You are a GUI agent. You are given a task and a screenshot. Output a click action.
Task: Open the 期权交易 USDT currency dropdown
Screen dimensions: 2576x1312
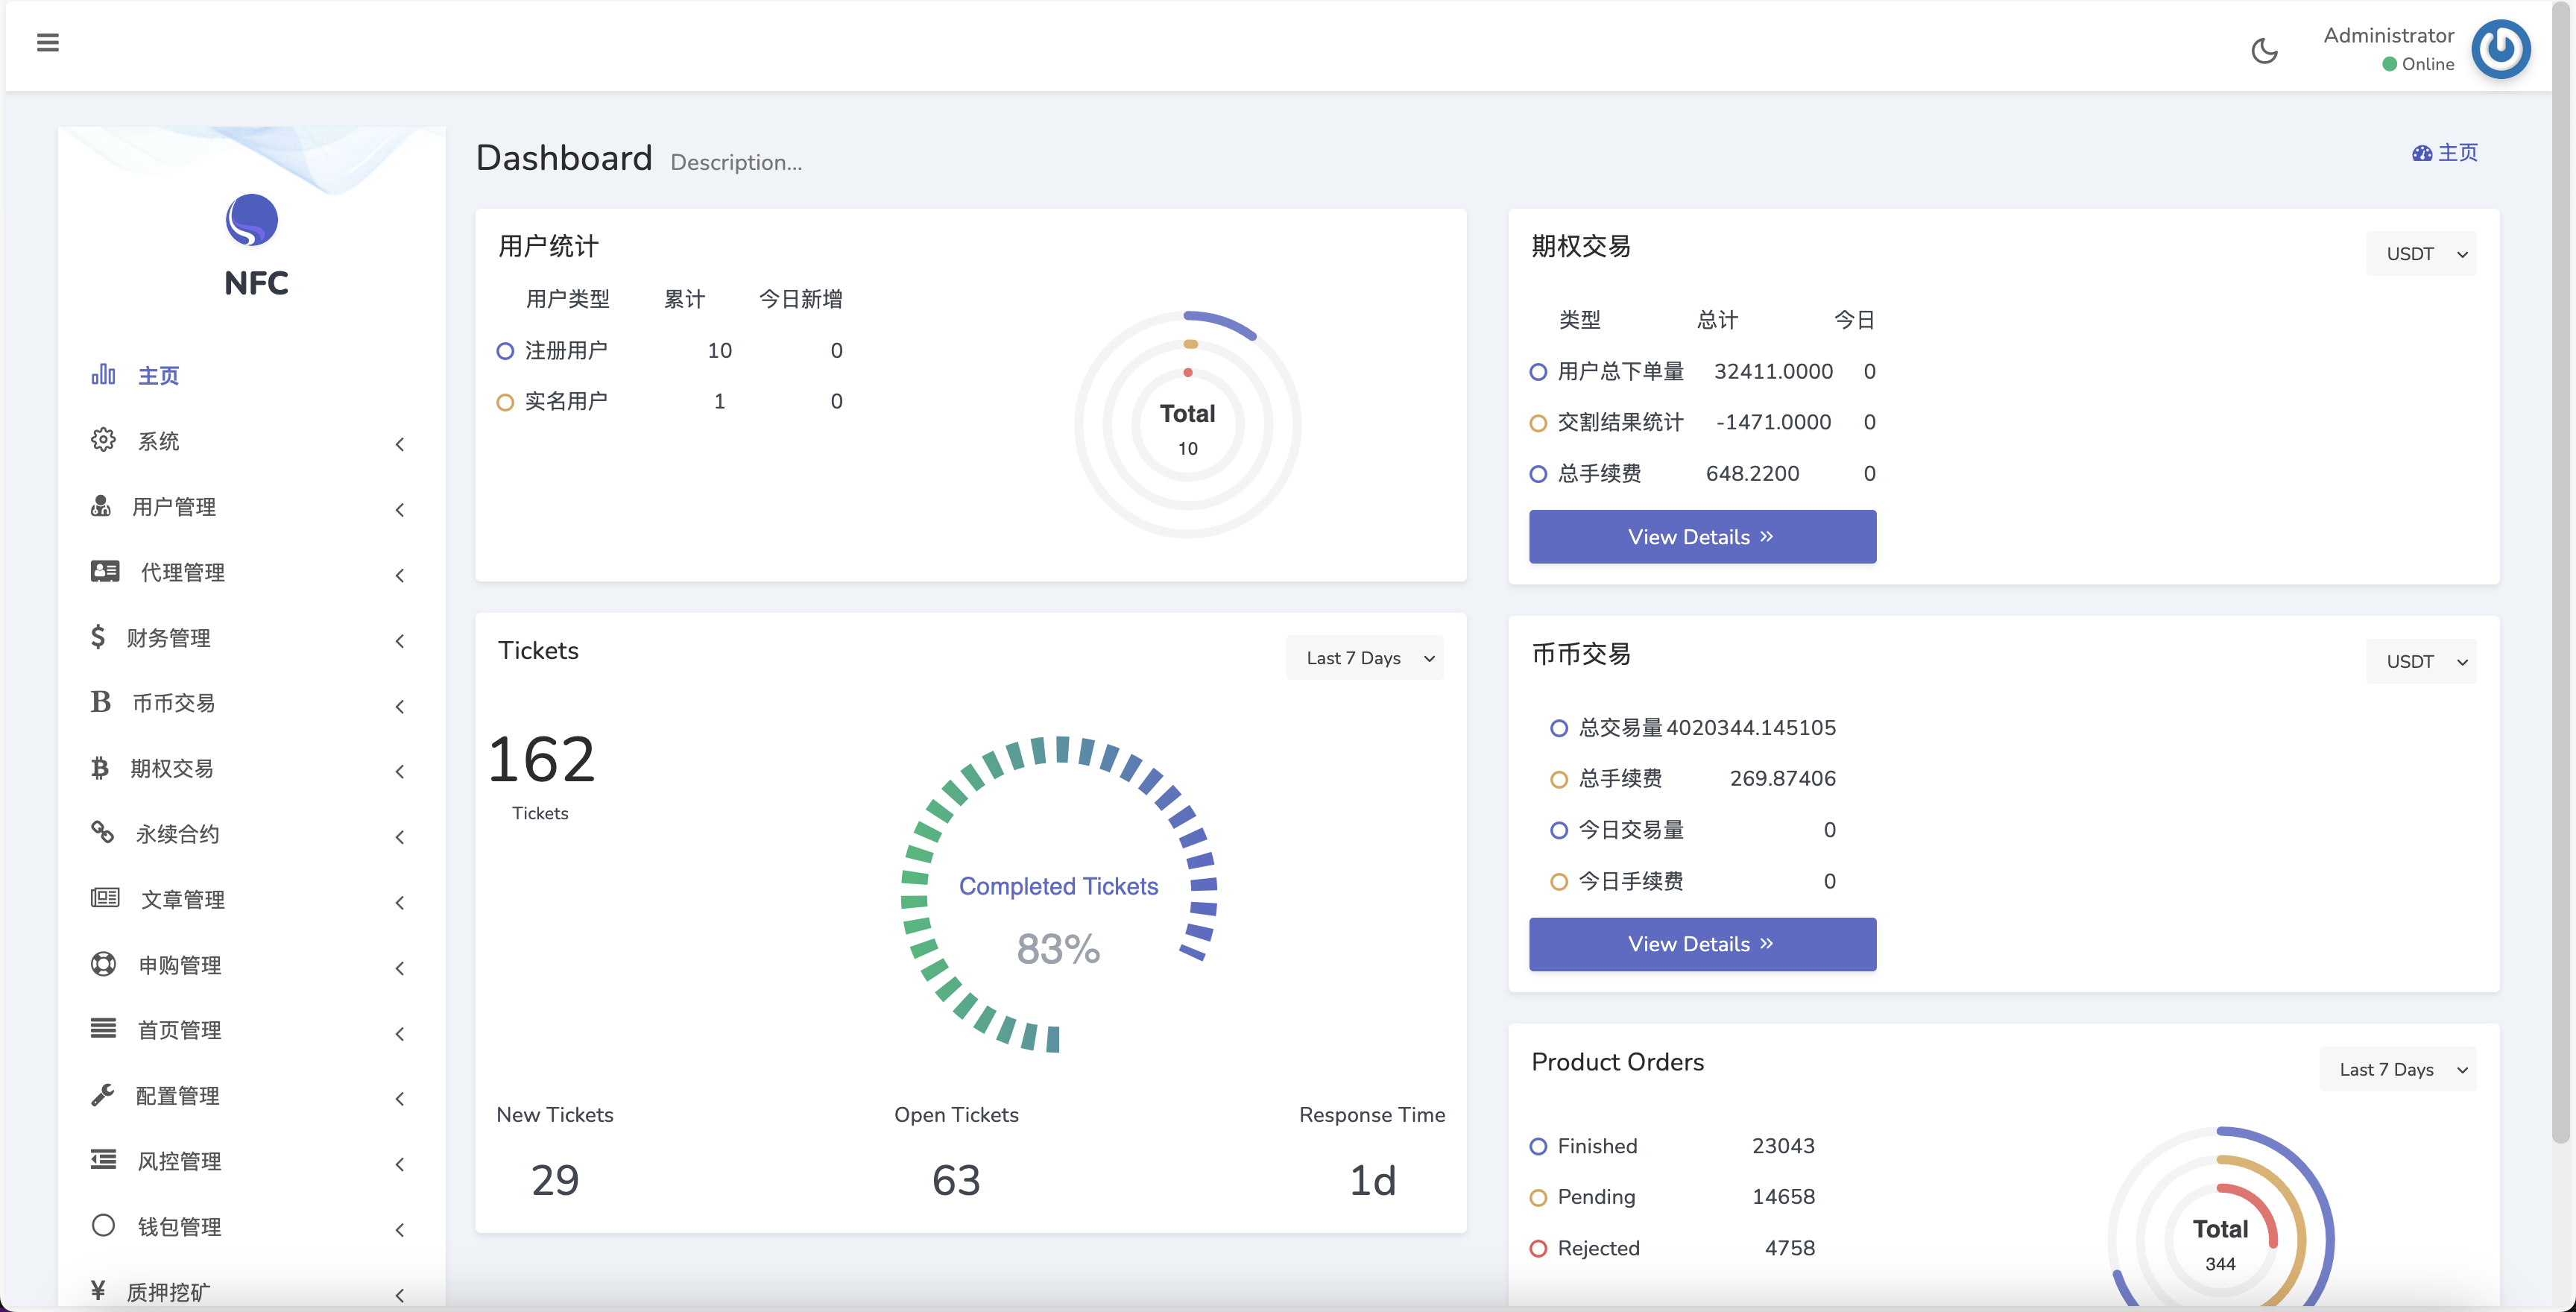point(2424,253)
